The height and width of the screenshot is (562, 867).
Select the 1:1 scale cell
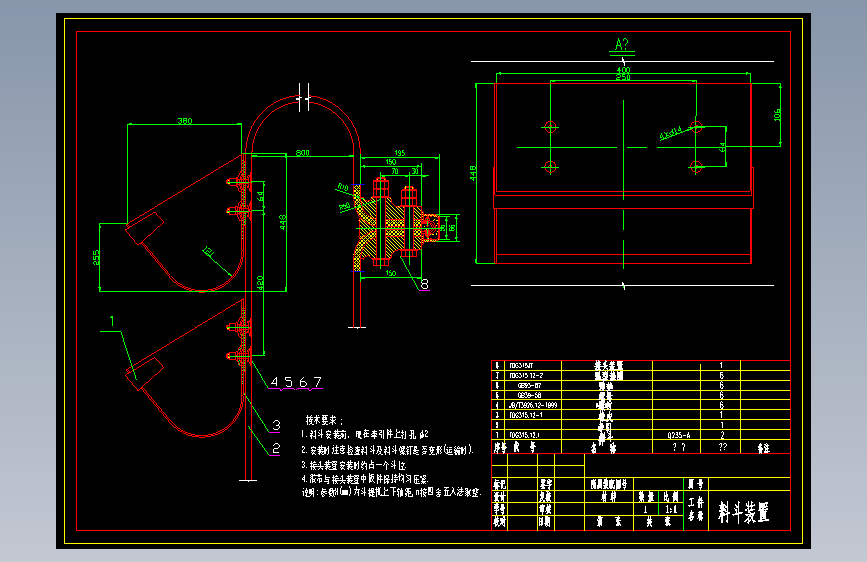pyautogui.click(x=671, y=509)
